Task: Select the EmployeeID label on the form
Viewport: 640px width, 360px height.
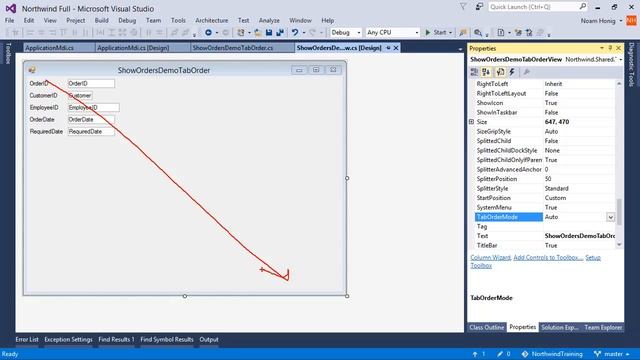Action: coord(44,107)
